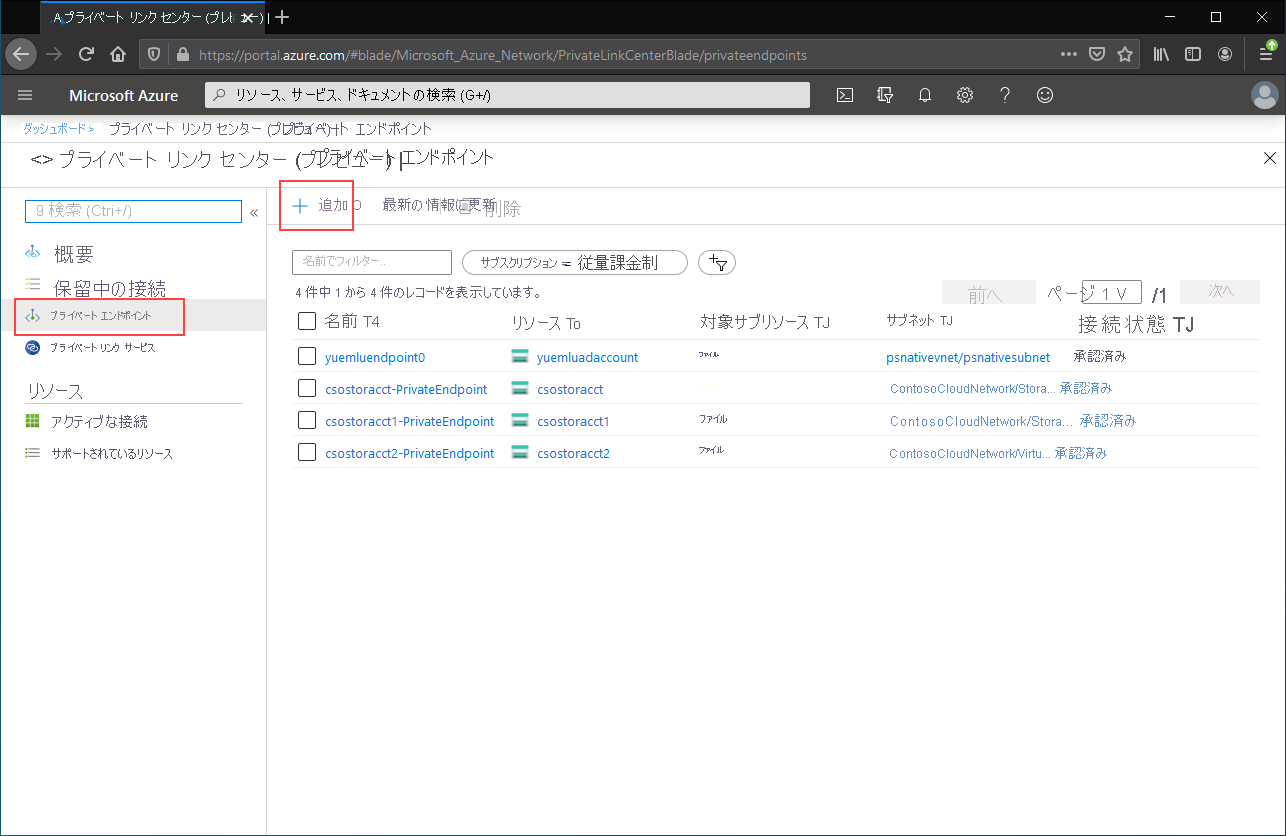Open the csostoracct resource link

[570, 389]
